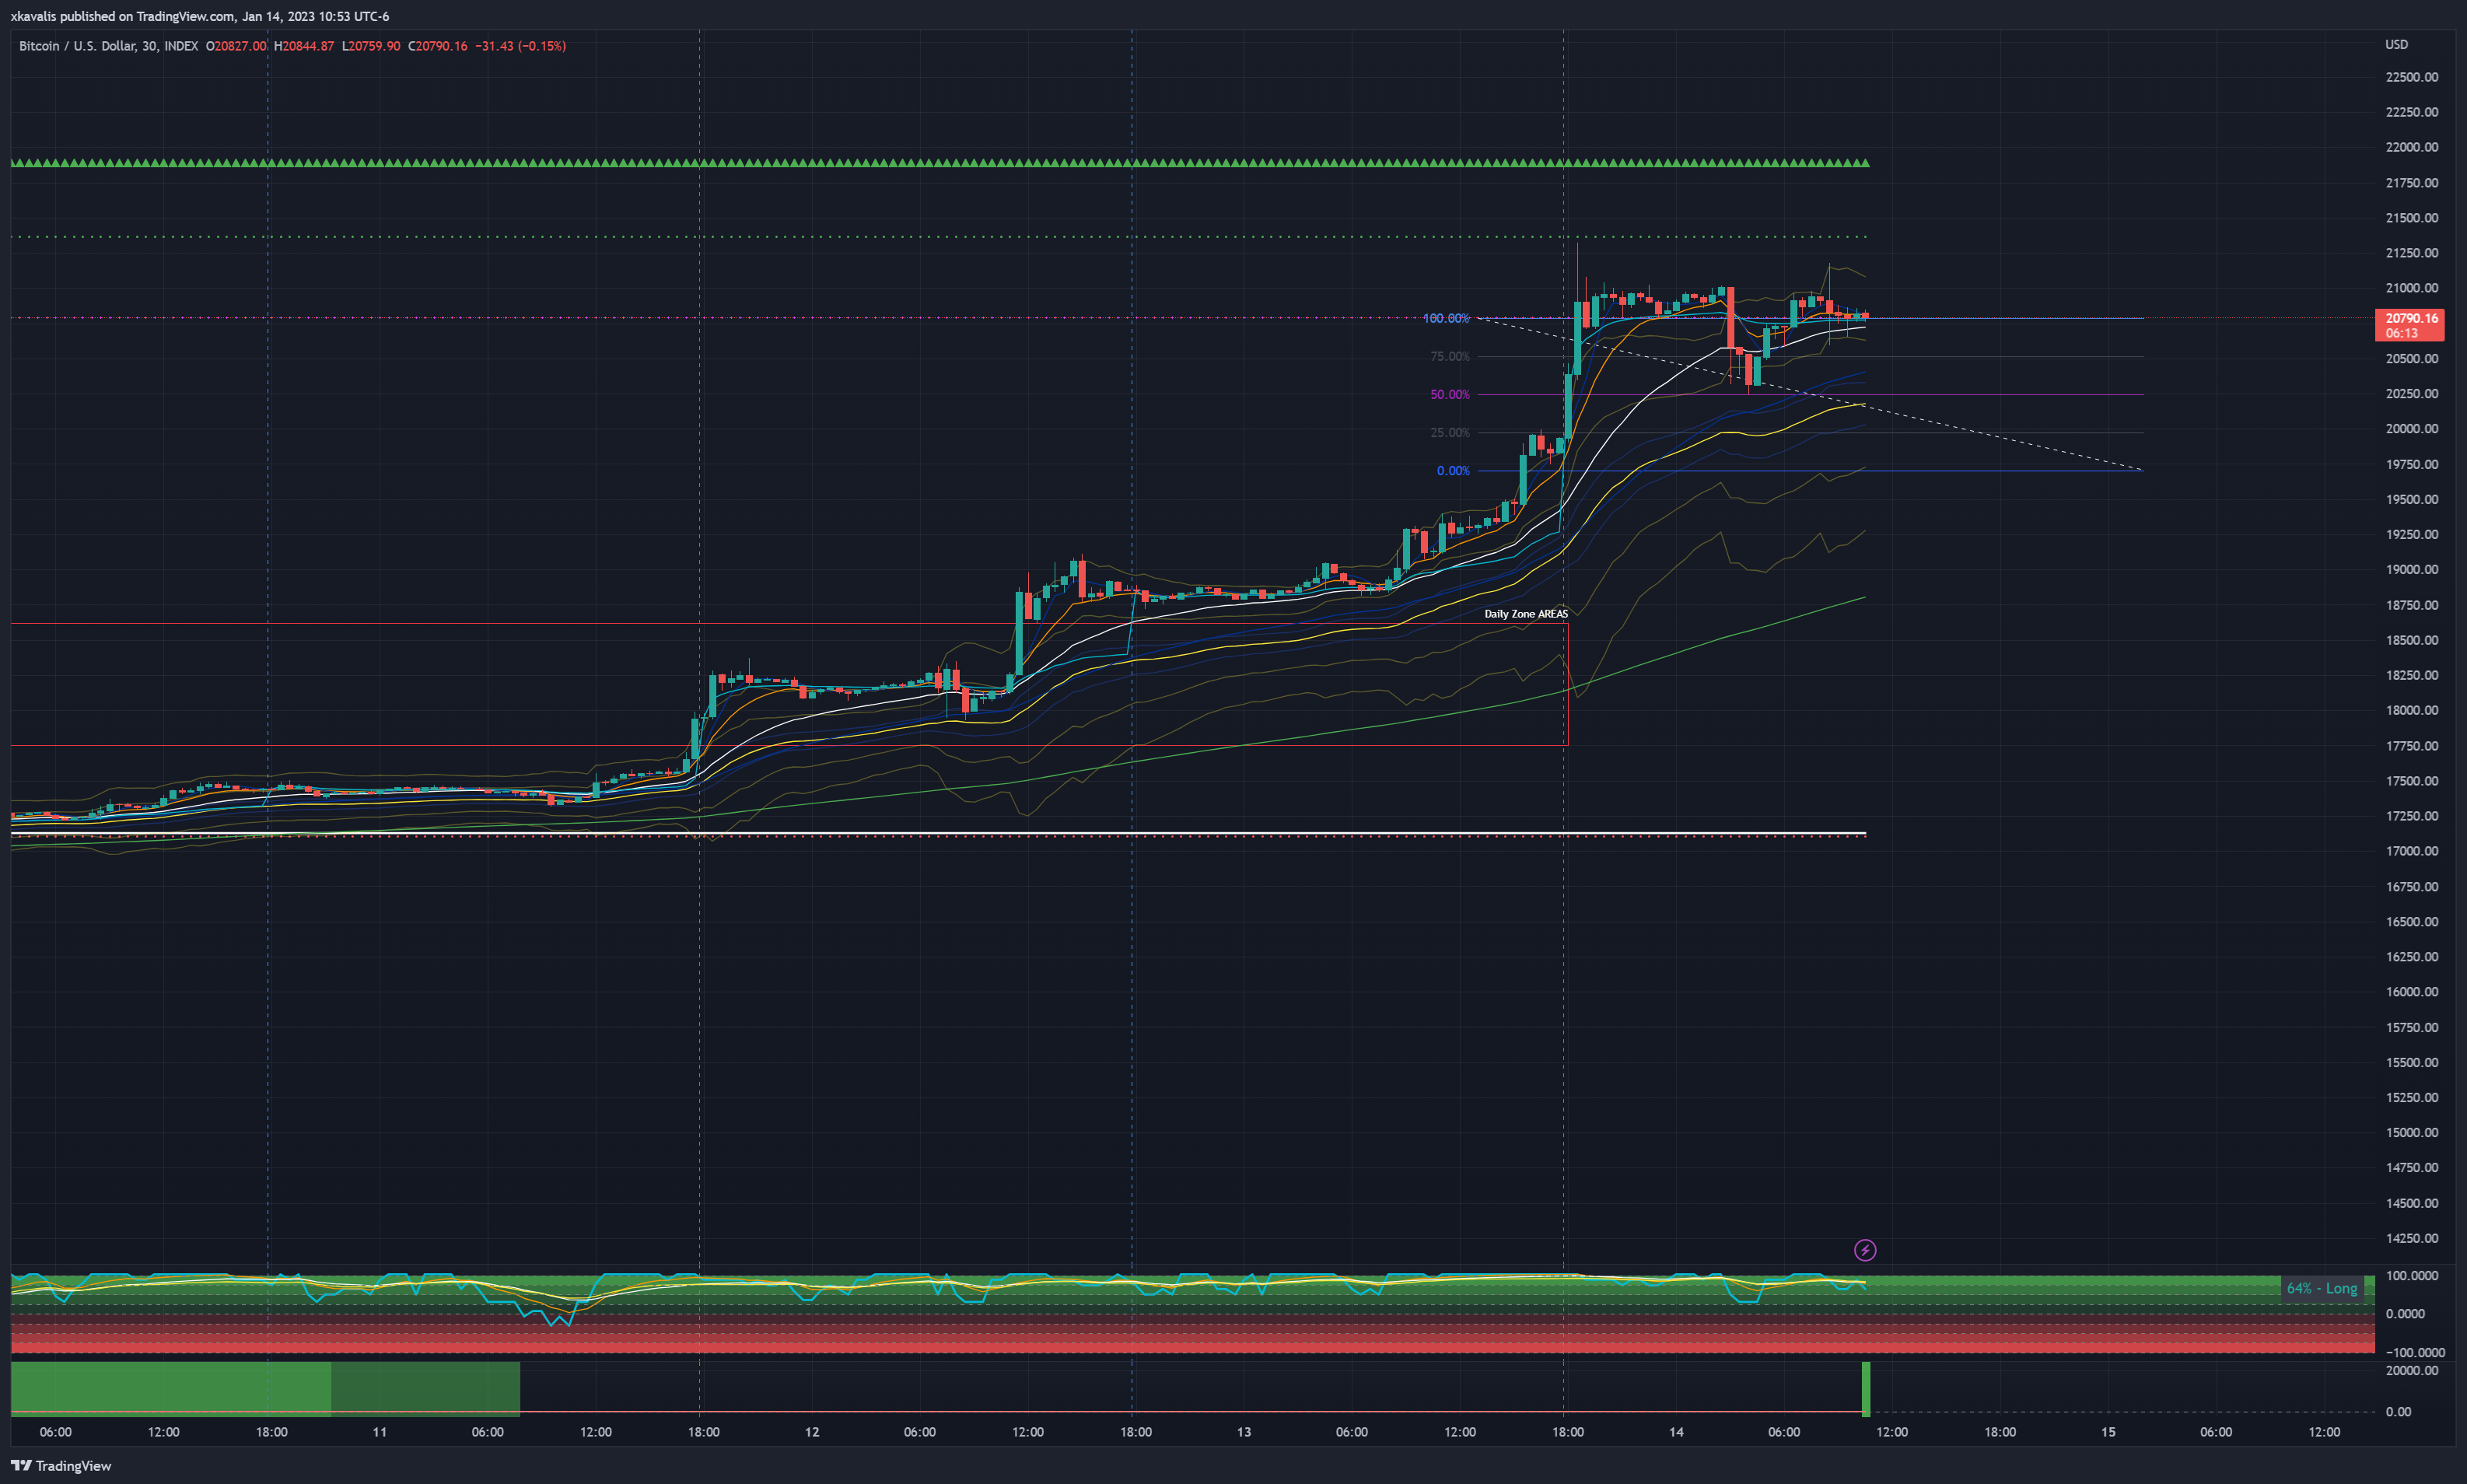
Task: Click the TradingView logo at bottom left
Action: [61, 1466]
